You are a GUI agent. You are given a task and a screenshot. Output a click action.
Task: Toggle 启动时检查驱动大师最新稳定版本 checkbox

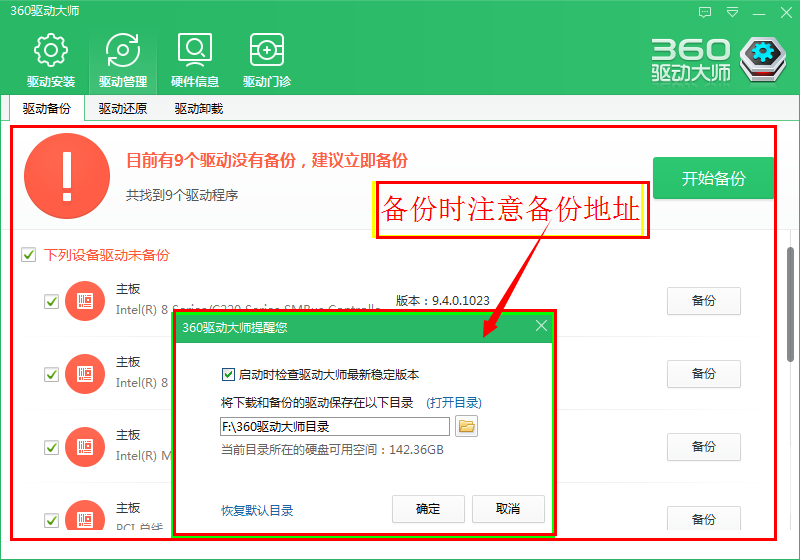pyautogui.click(x=228, y=374)
